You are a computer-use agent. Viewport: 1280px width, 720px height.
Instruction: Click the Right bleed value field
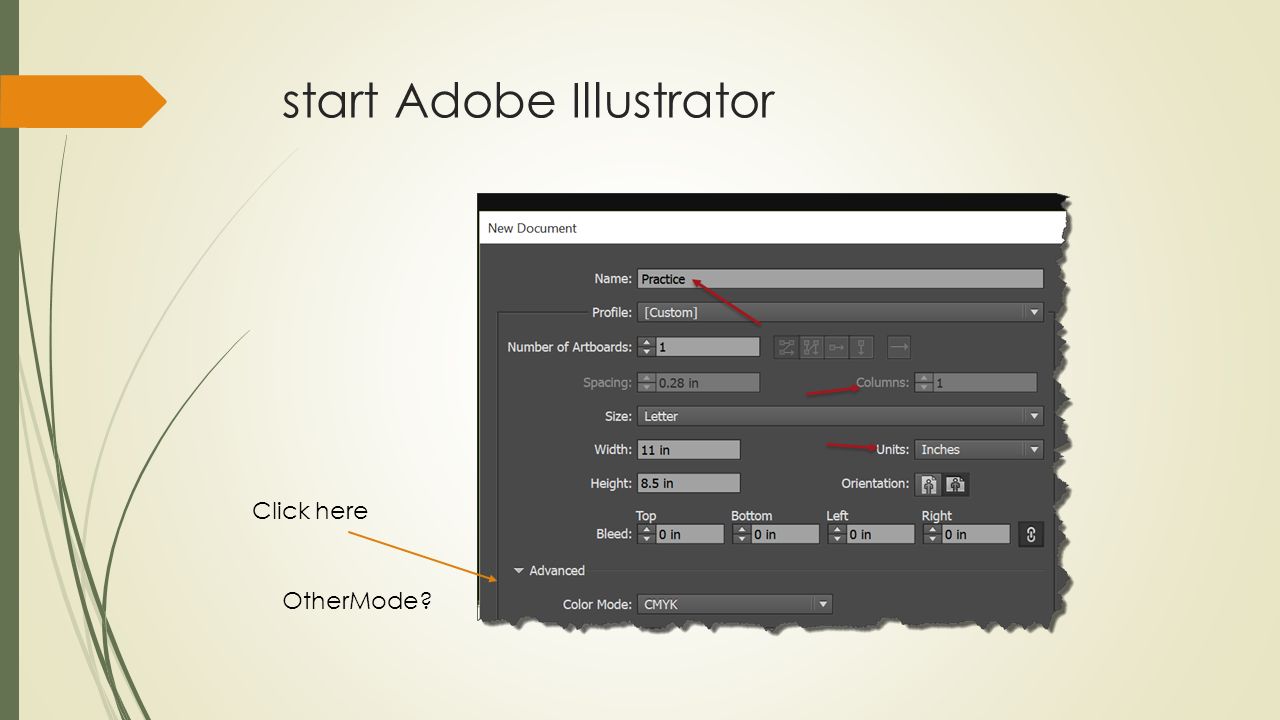pos(975,534)
